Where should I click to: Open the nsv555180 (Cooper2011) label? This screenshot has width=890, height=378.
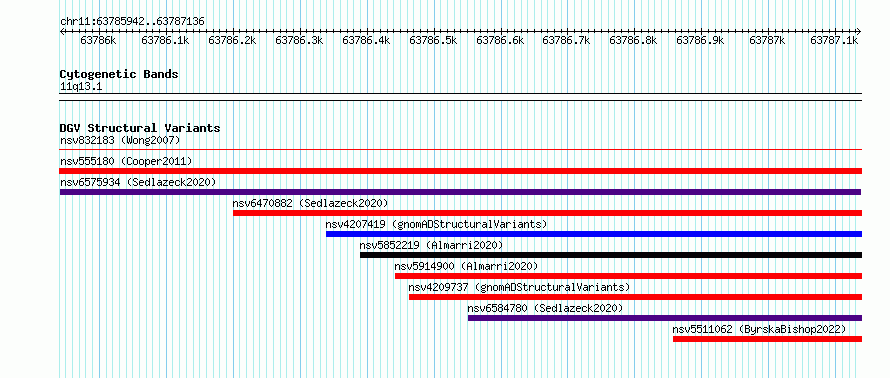[126, 161]
